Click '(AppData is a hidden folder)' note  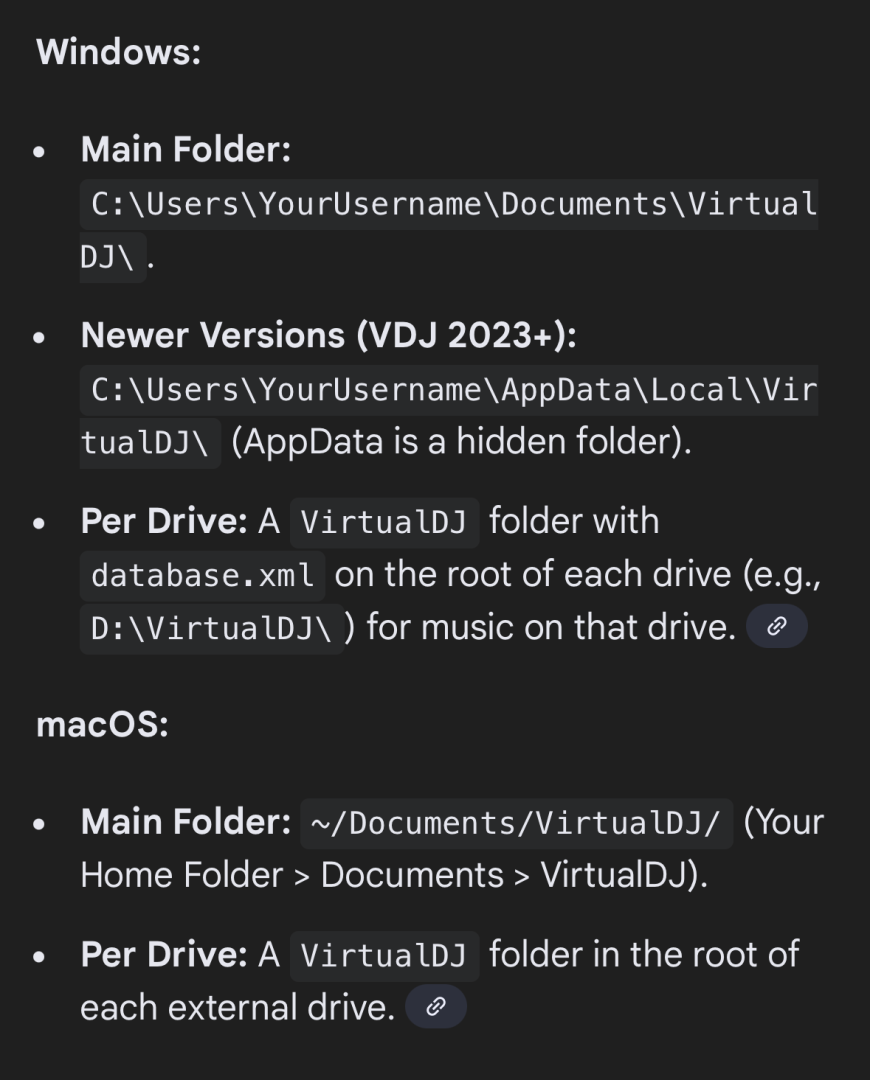(x=461, y=442)
